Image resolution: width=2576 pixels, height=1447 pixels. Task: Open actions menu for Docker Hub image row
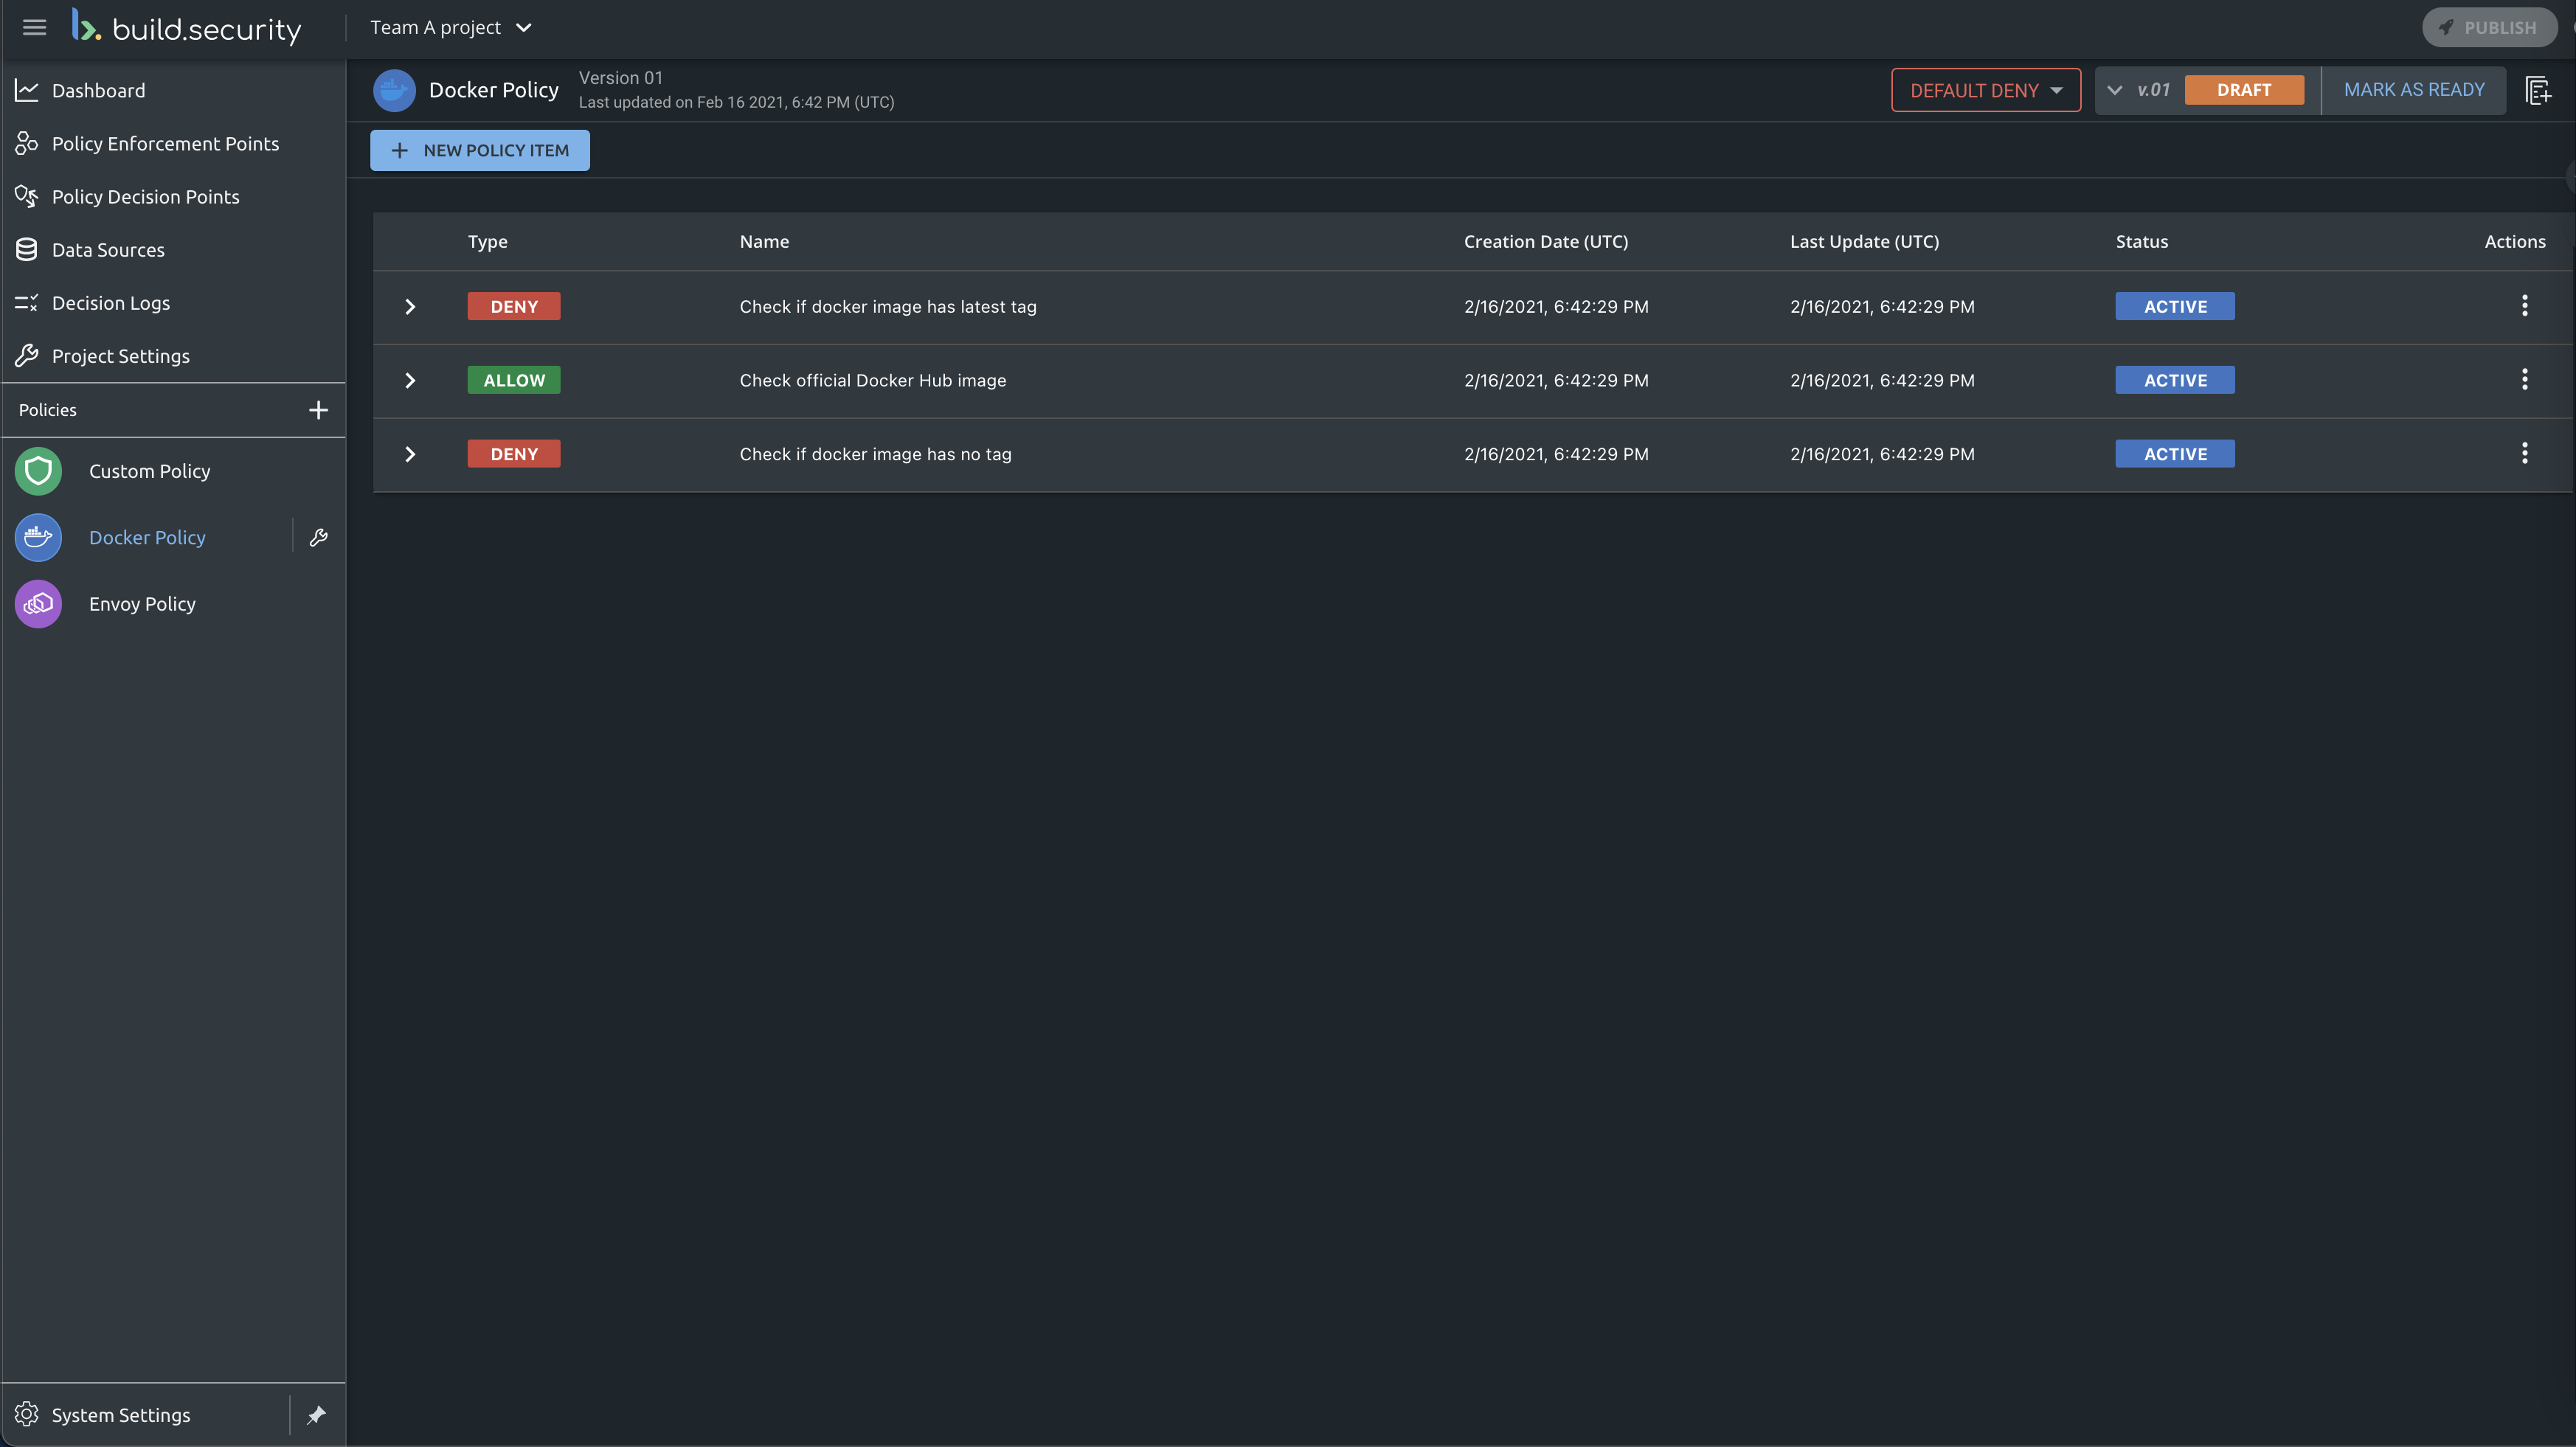click(x=2524, y=380)
